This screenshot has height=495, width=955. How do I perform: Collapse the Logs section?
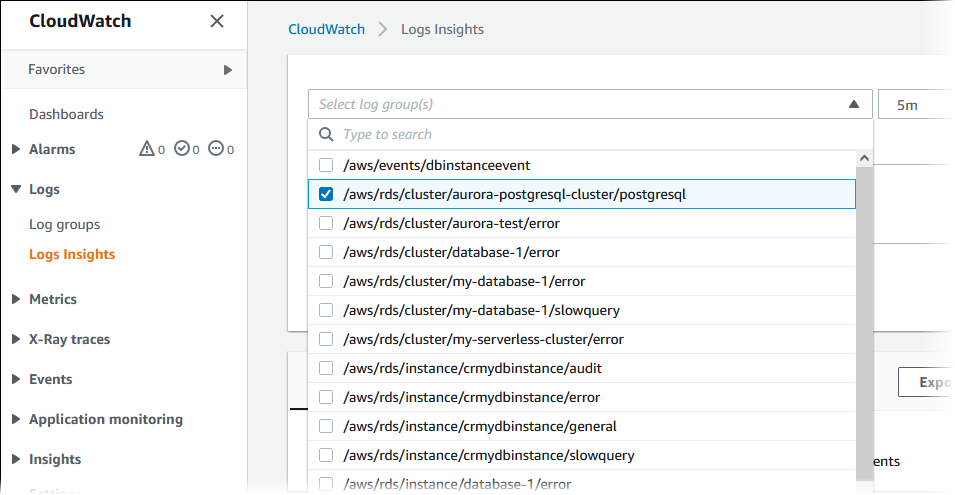point(16,189)
